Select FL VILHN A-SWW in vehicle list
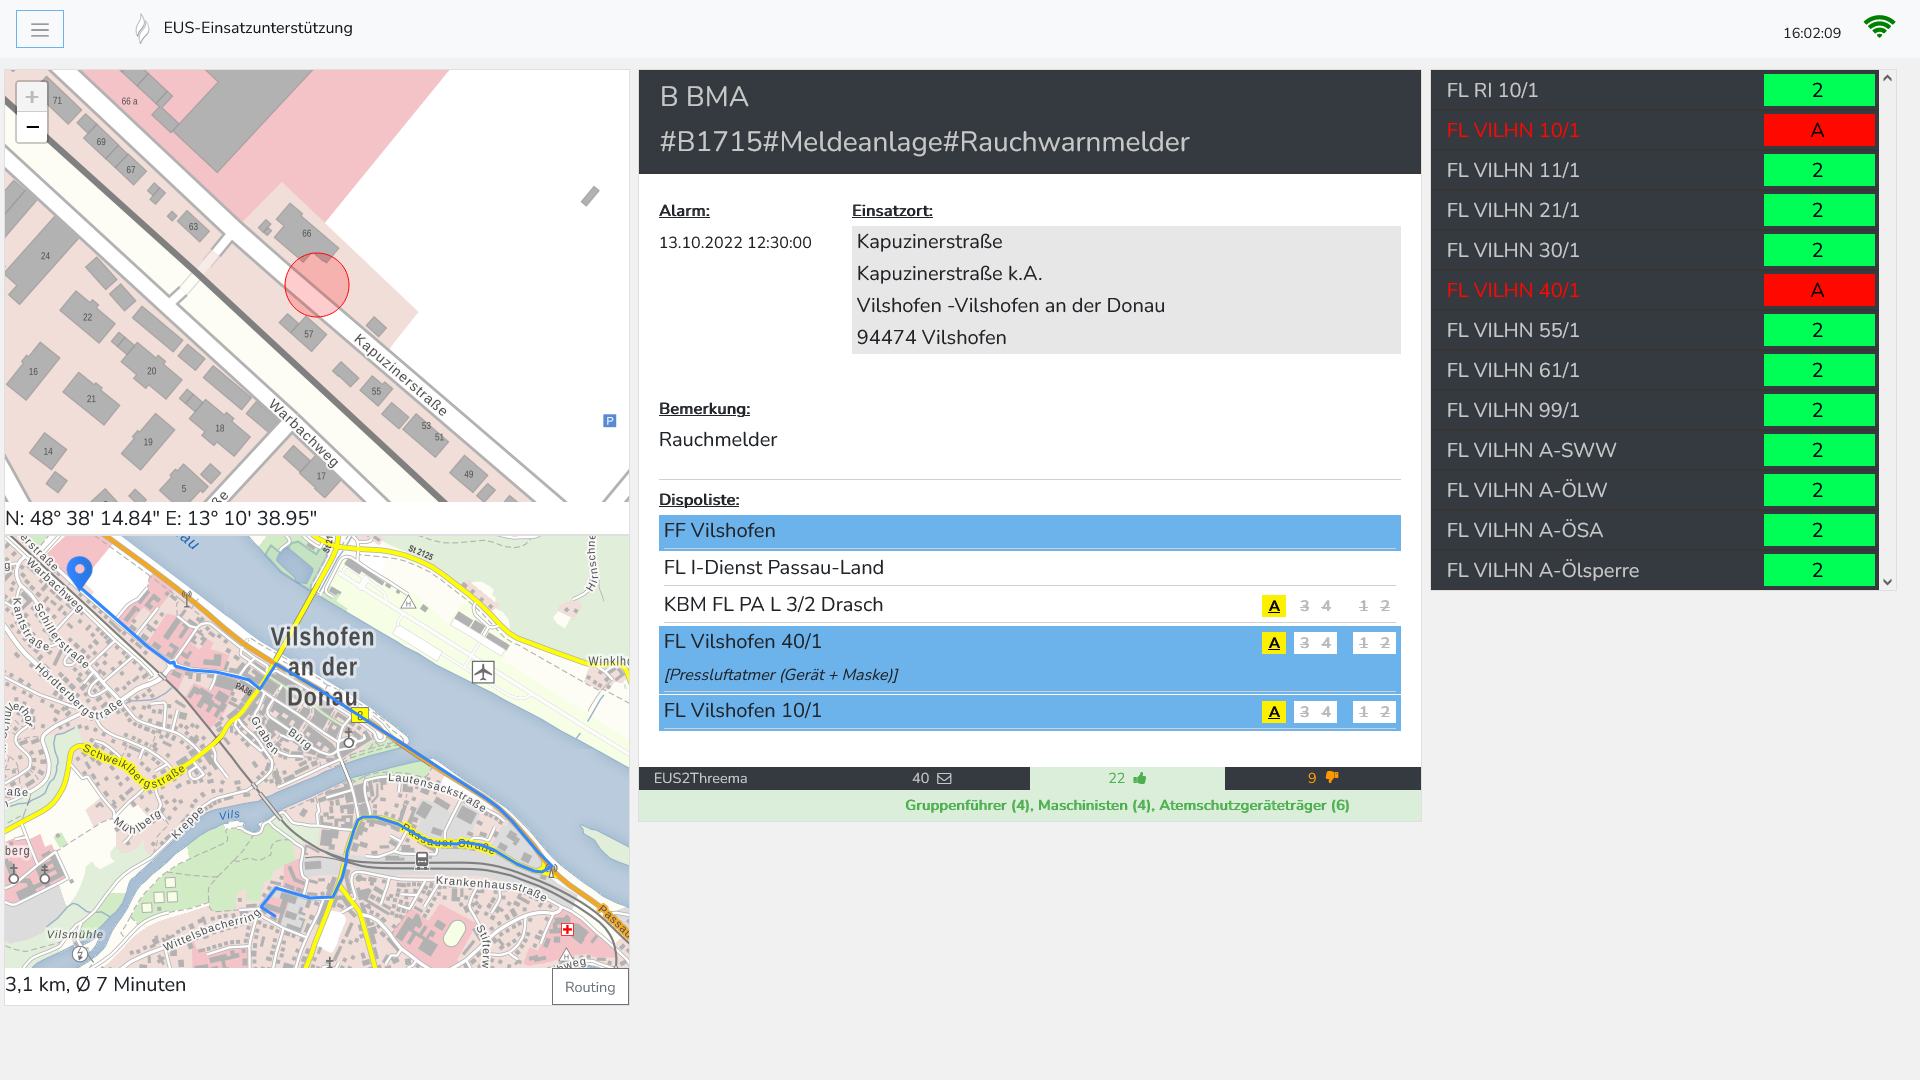Screen dimensions: 1920x1080 (1654, 450)
